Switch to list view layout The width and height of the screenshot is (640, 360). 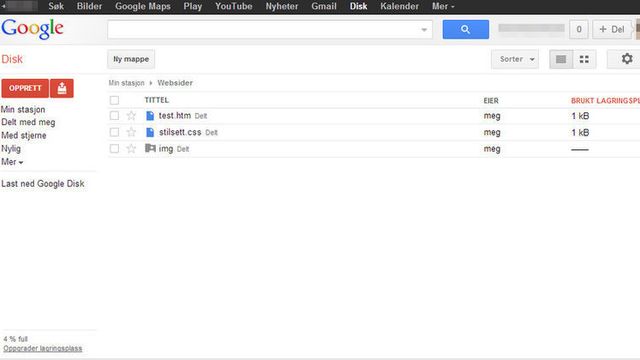(x=561, y=59)
